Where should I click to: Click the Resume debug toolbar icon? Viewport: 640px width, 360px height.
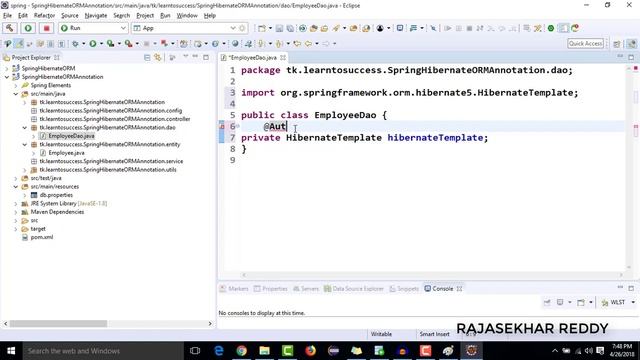pos(448,28)
